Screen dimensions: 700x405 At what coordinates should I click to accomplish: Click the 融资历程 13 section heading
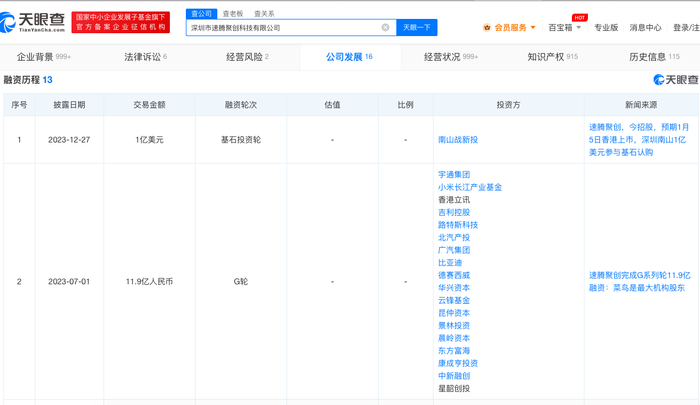click(x=28, y=80)
